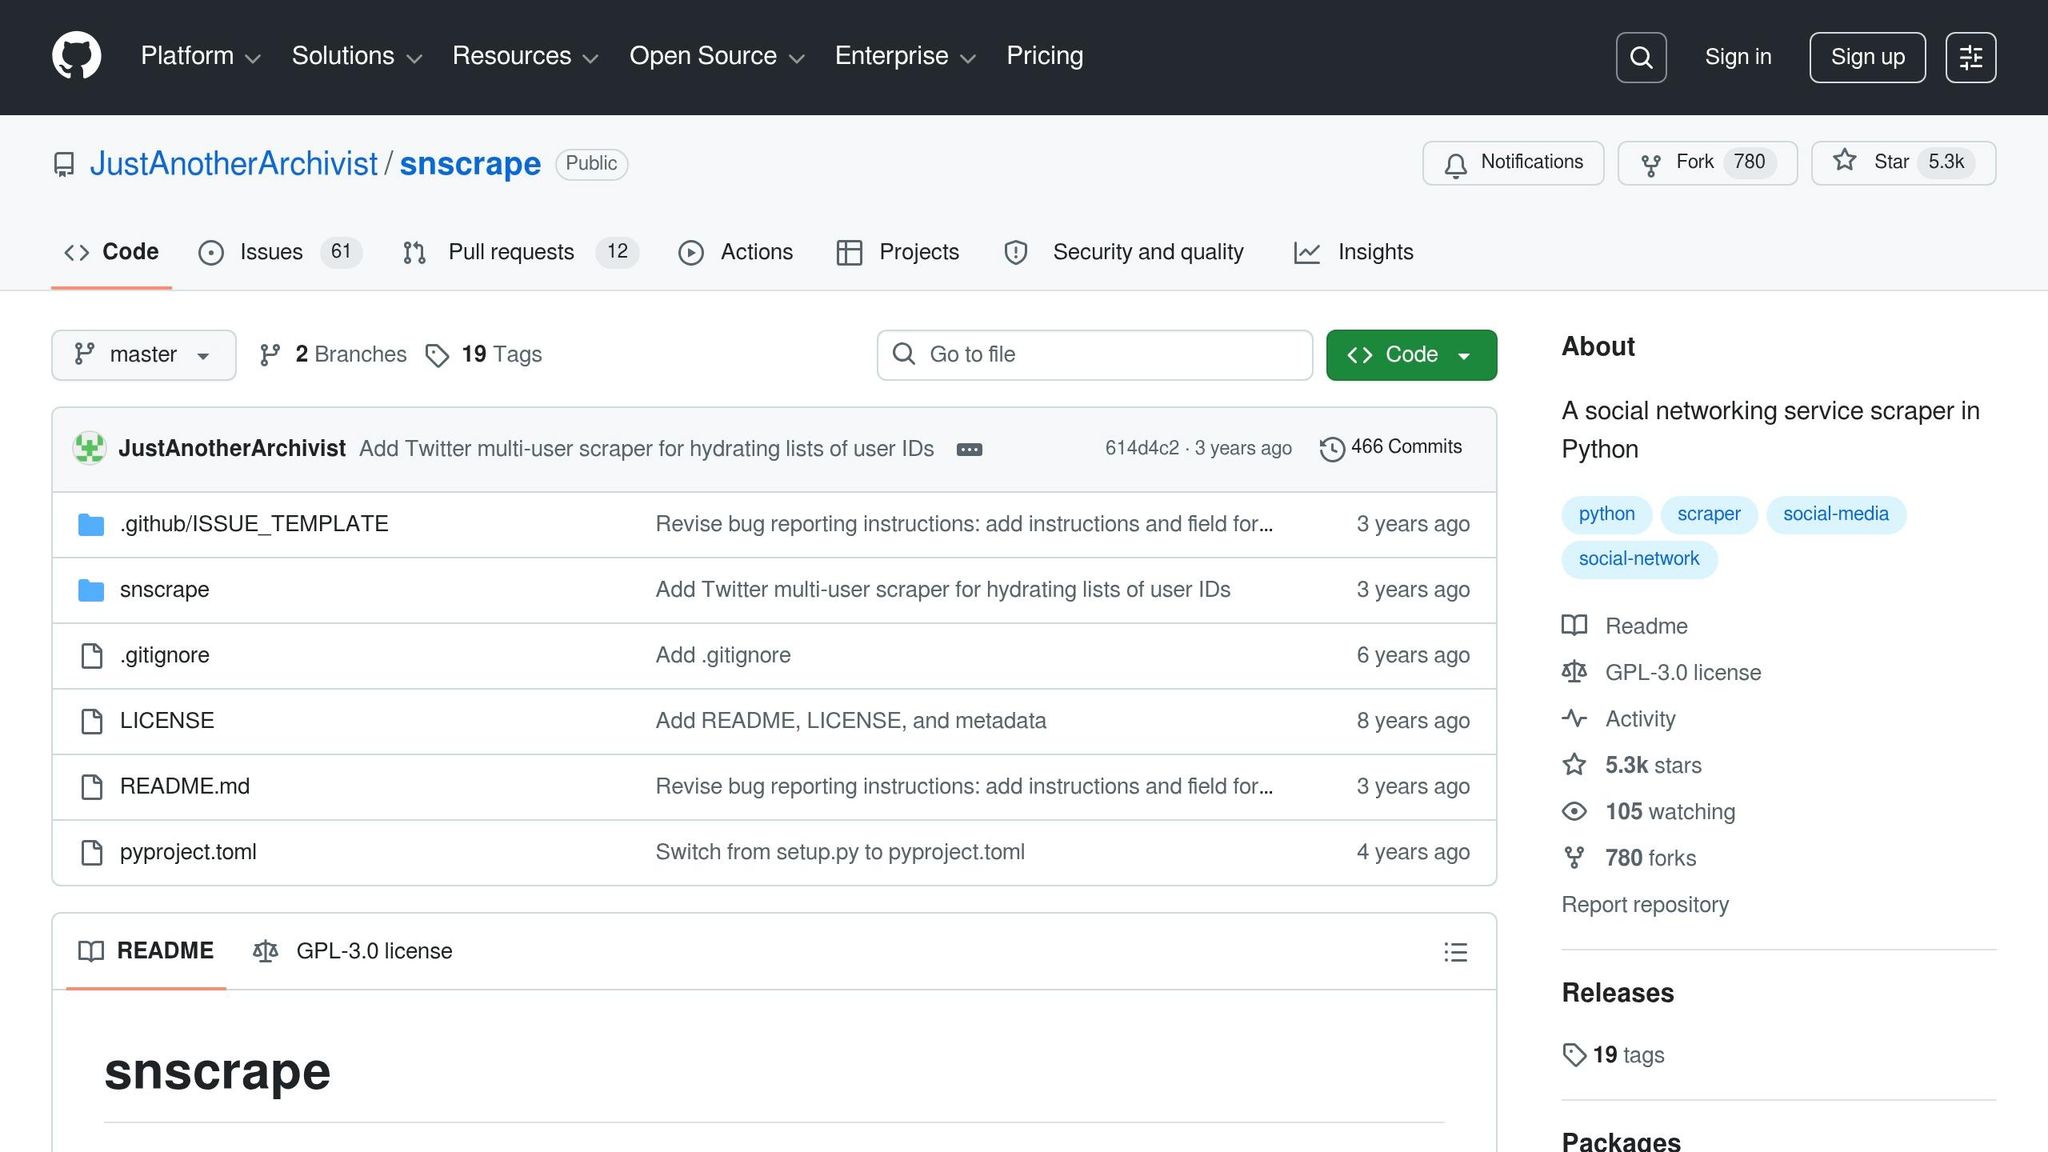This screenshot has height=1152, width=2048.
Task: Click the LICENSE file icon
Action: coord(91,721)
